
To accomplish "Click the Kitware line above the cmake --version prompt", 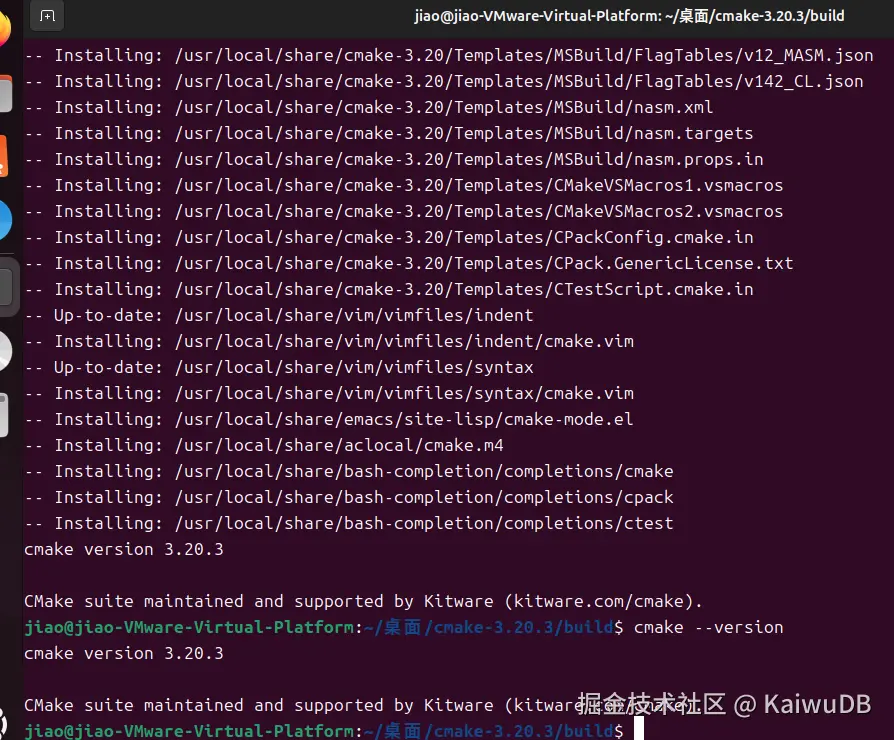I will tap(363, 601).
